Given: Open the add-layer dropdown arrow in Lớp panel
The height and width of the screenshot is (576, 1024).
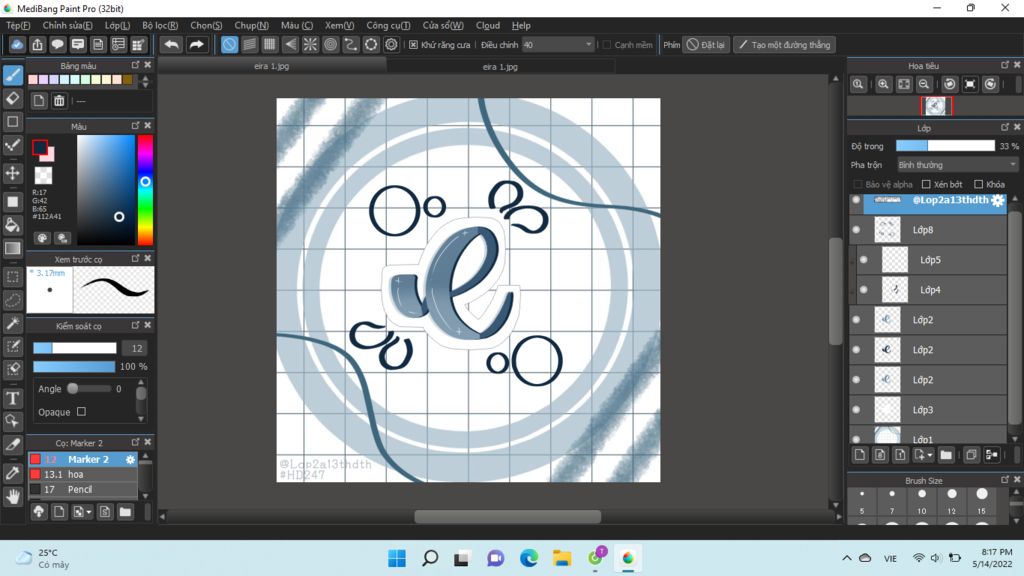Looking at the screenshot, I should [929, 455].
